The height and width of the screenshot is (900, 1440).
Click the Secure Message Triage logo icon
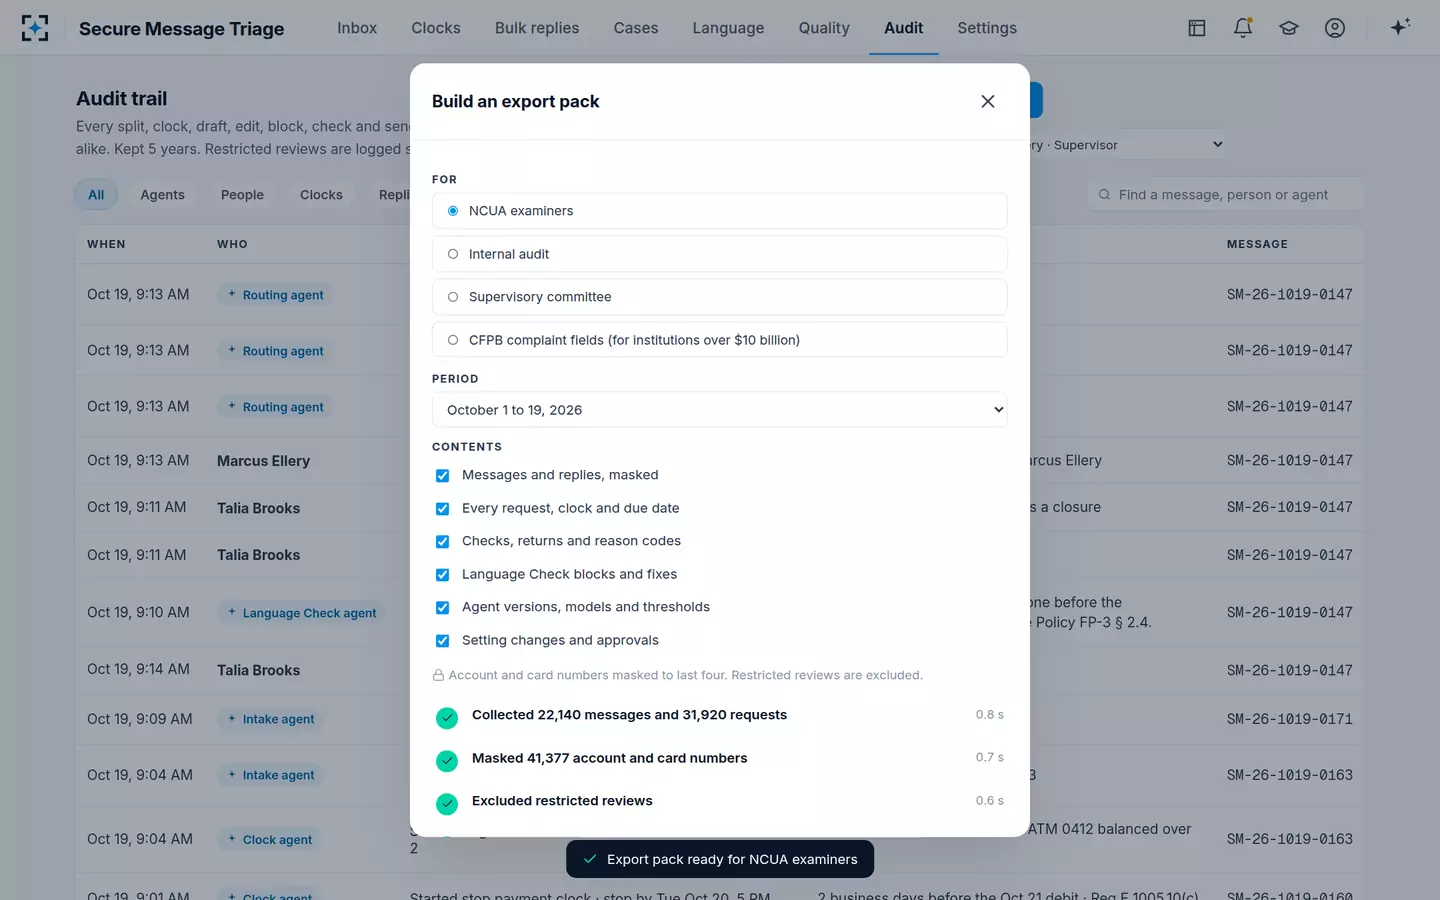pos(35,28)
